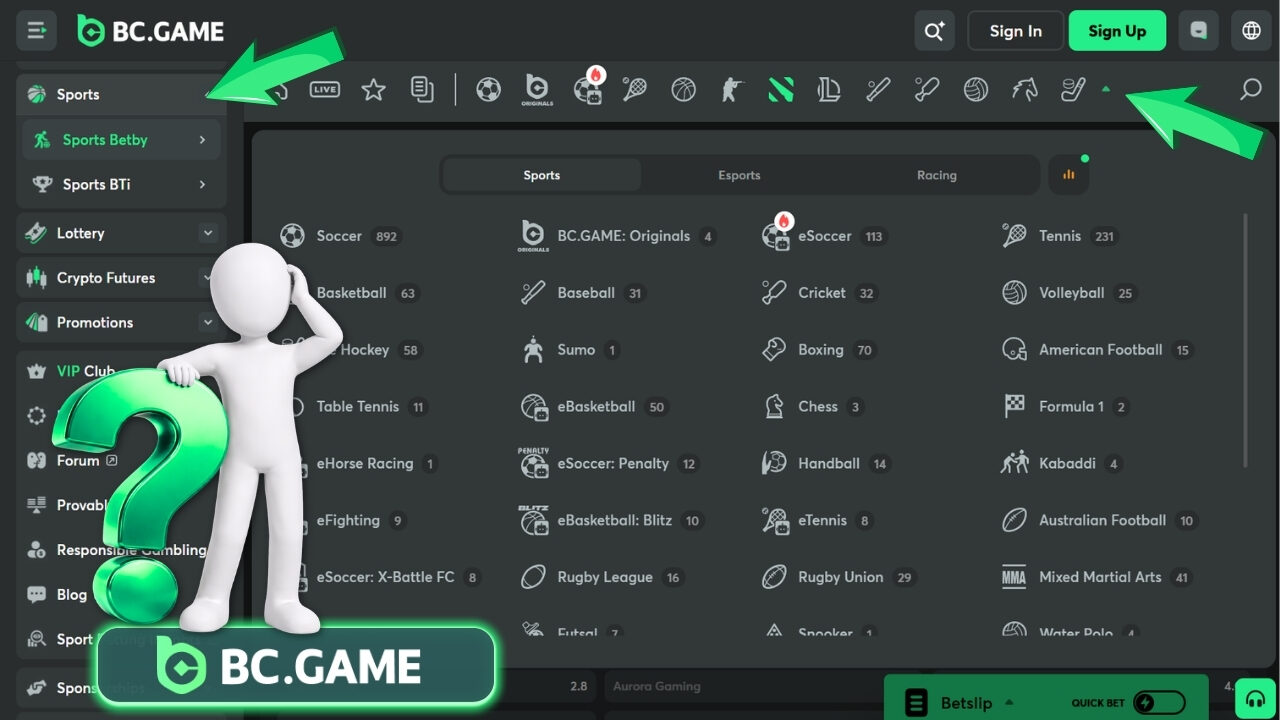Select Volleyball 25 in sports list
1280x720 pixels.
click(x=1070, y=293)
